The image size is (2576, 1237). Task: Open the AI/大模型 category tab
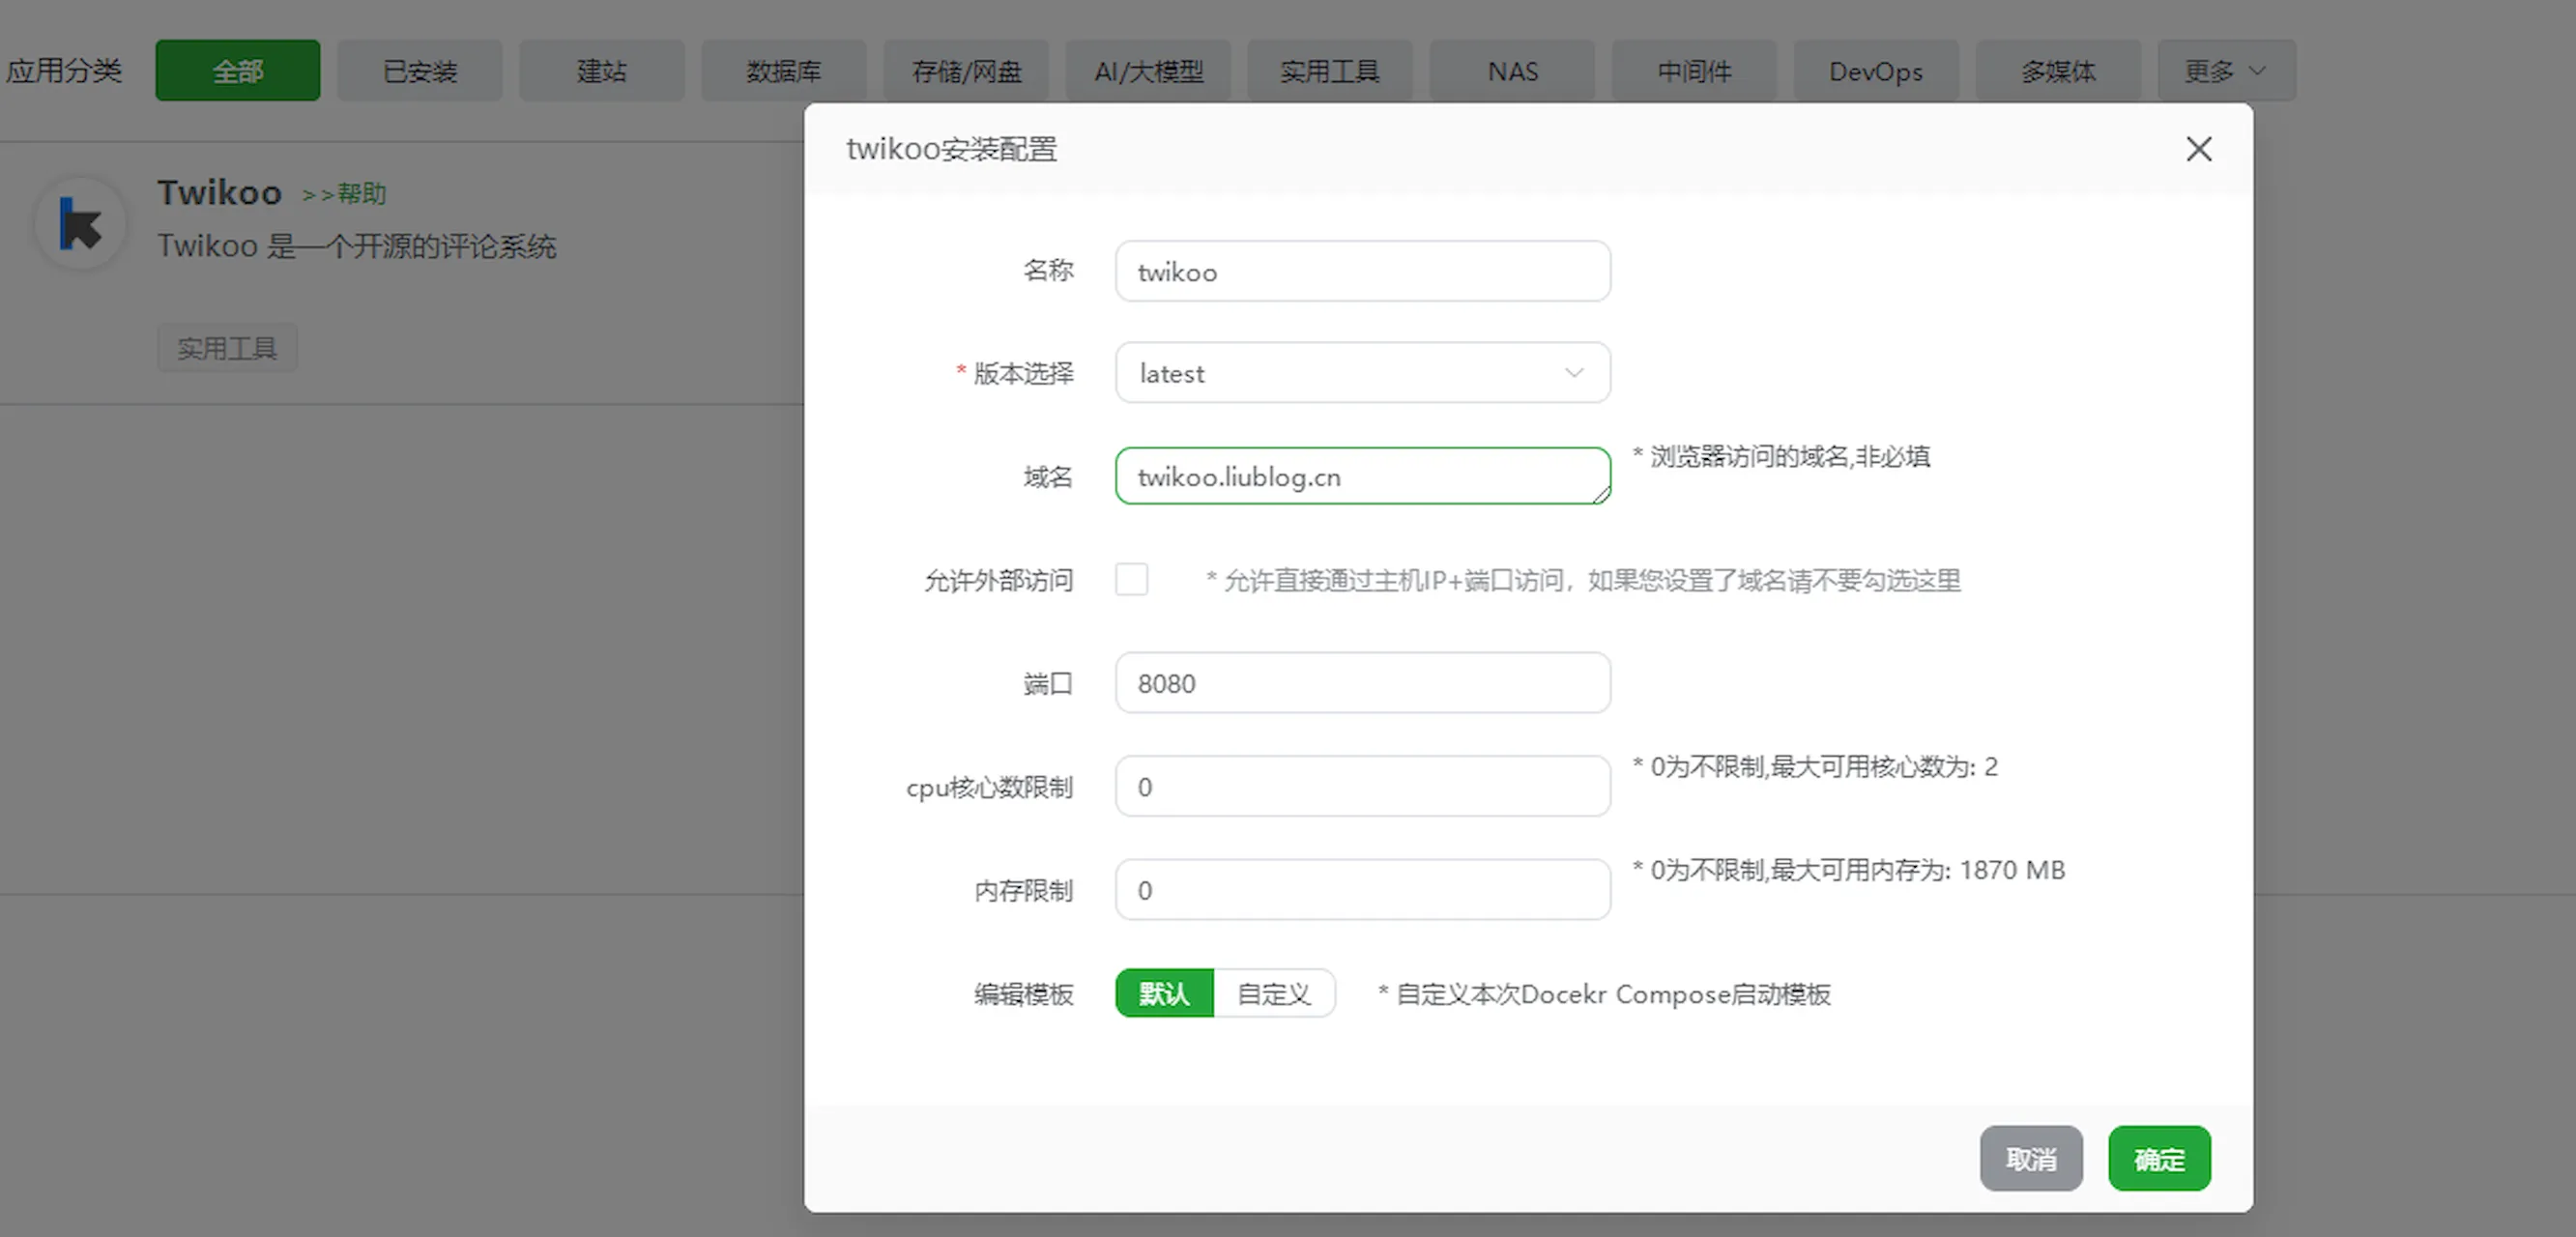click(x=1148, y=71)
